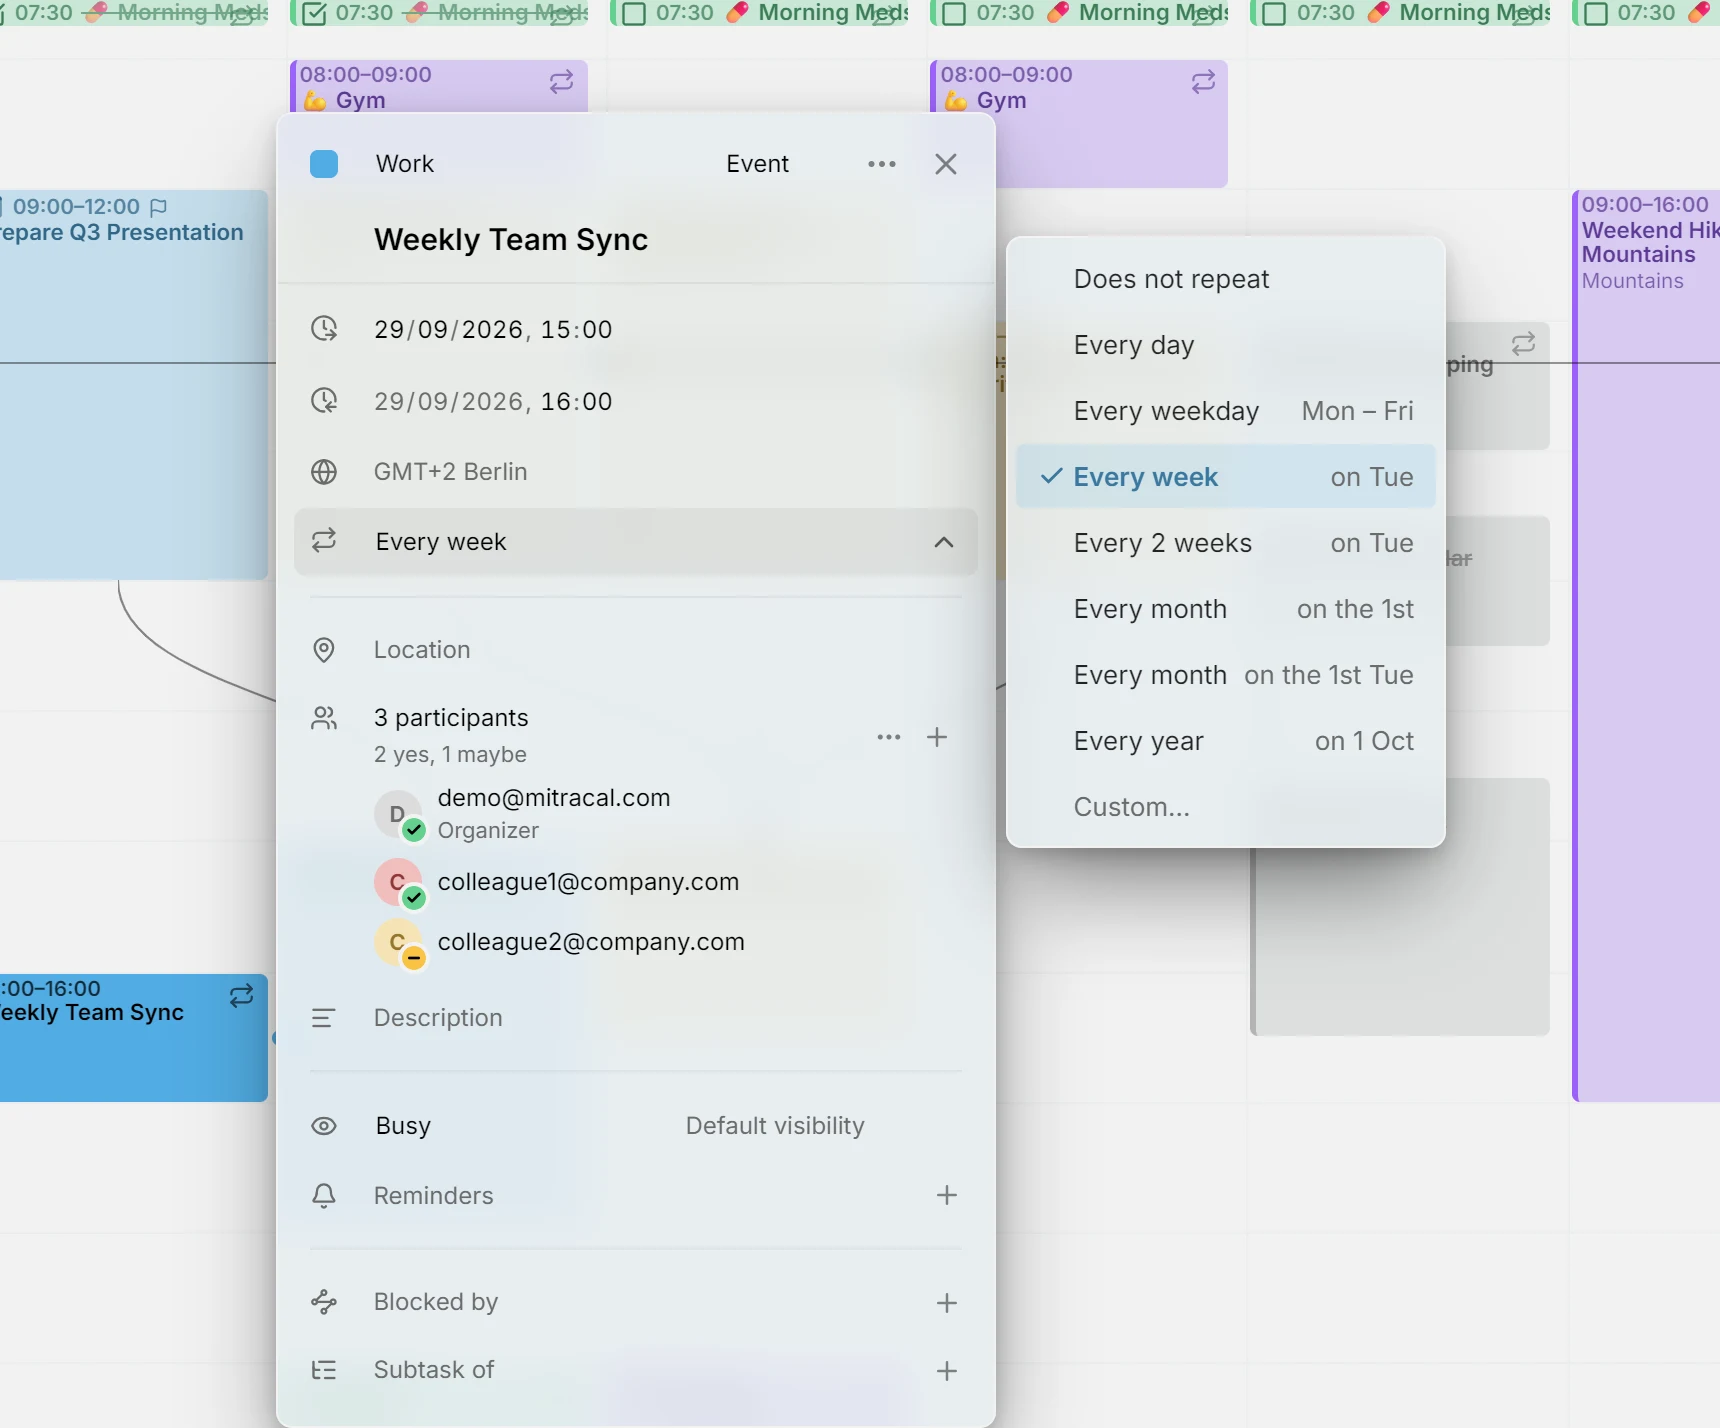Click the start time clock icon
1720x1428 pixels.
click(324, 329)
